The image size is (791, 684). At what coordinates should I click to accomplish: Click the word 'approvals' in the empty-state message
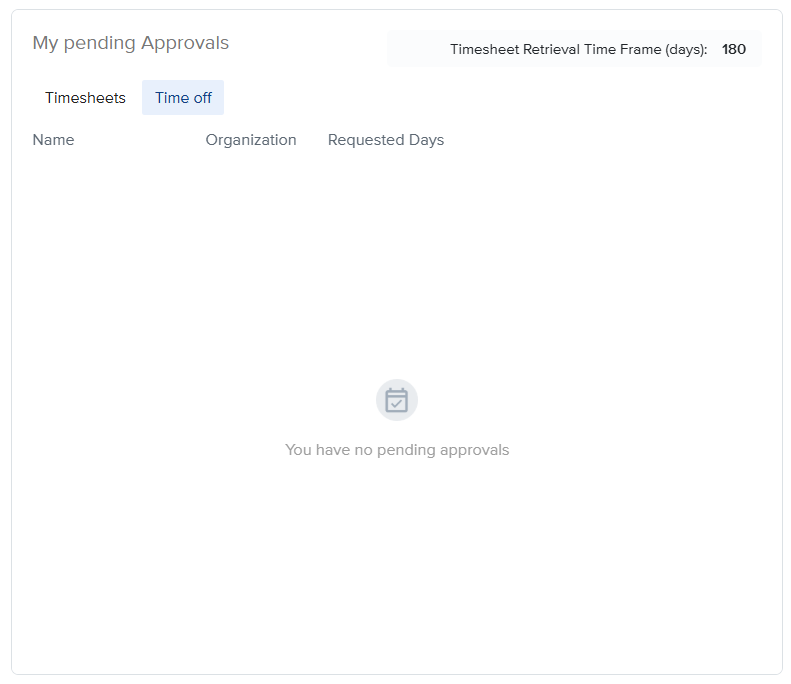[473, 450]
